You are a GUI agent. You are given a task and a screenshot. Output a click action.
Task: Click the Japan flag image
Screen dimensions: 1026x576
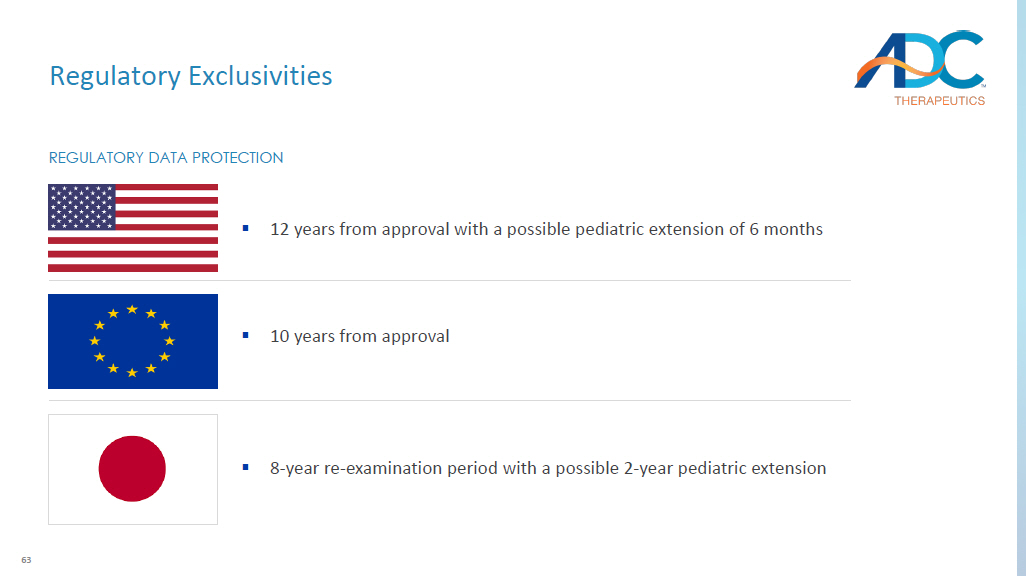pos(133,469)
